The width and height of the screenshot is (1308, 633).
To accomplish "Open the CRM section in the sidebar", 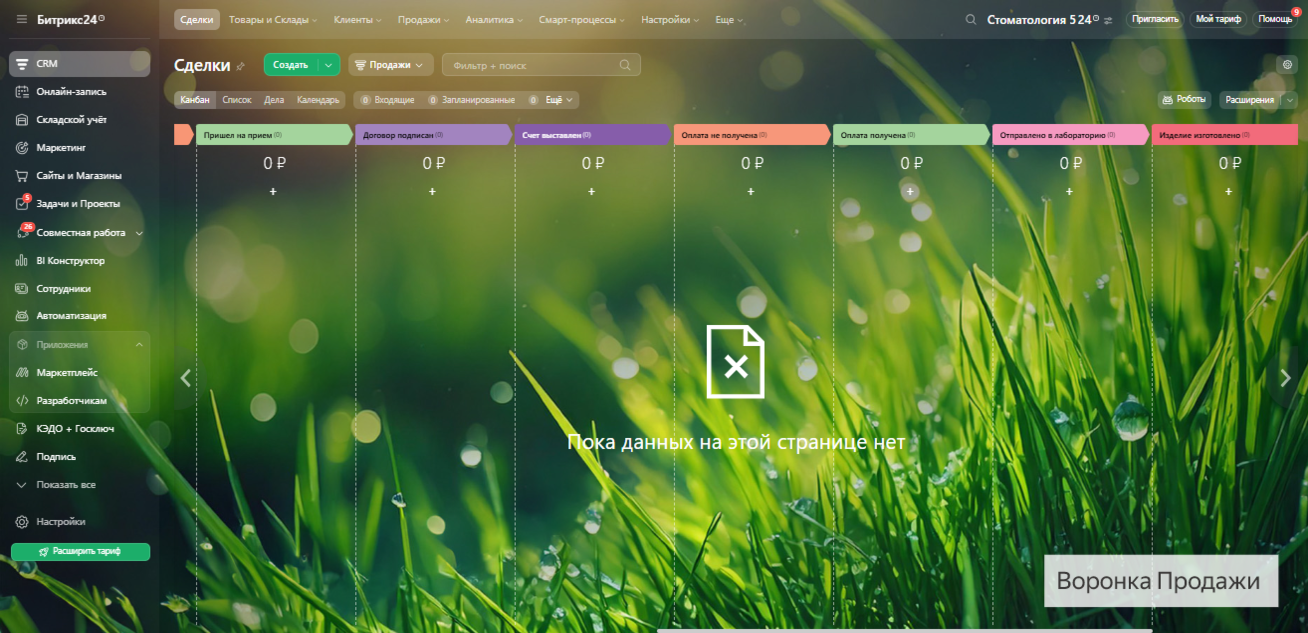I will tap(80, 64).
